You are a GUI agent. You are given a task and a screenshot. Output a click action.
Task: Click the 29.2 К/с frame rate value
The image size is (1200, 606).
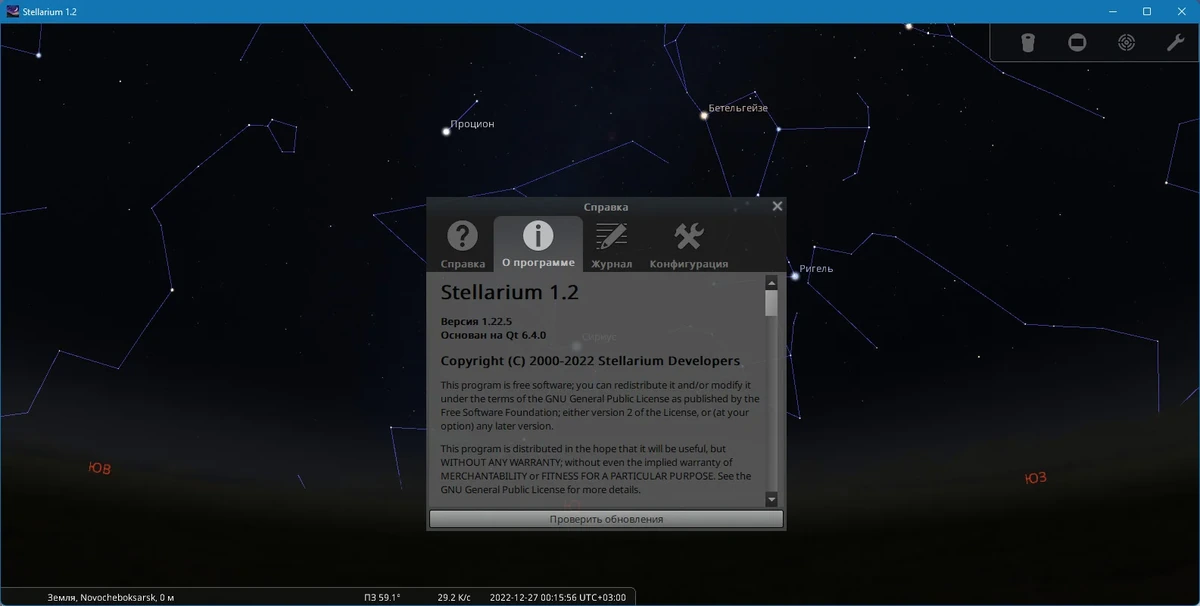click(455, 597)
